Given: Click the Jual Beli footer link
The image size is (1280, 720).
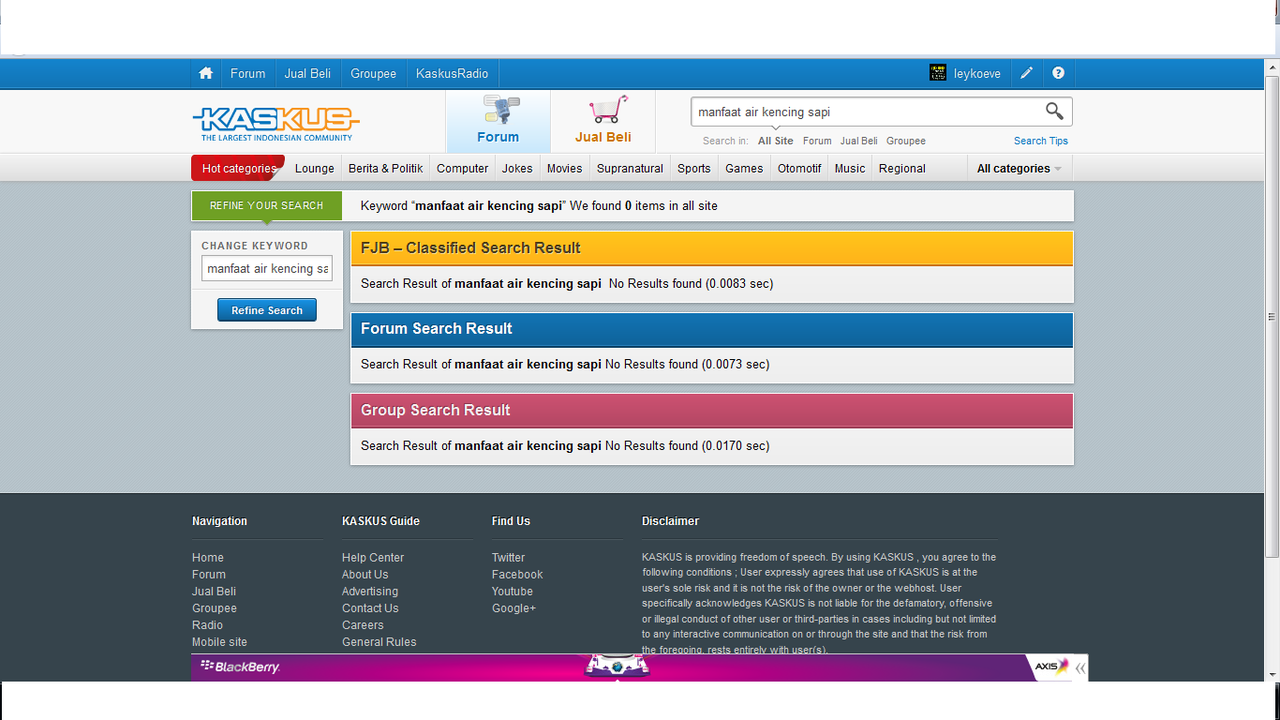Looking at the screenshot, I should click(x=214, y=592).
